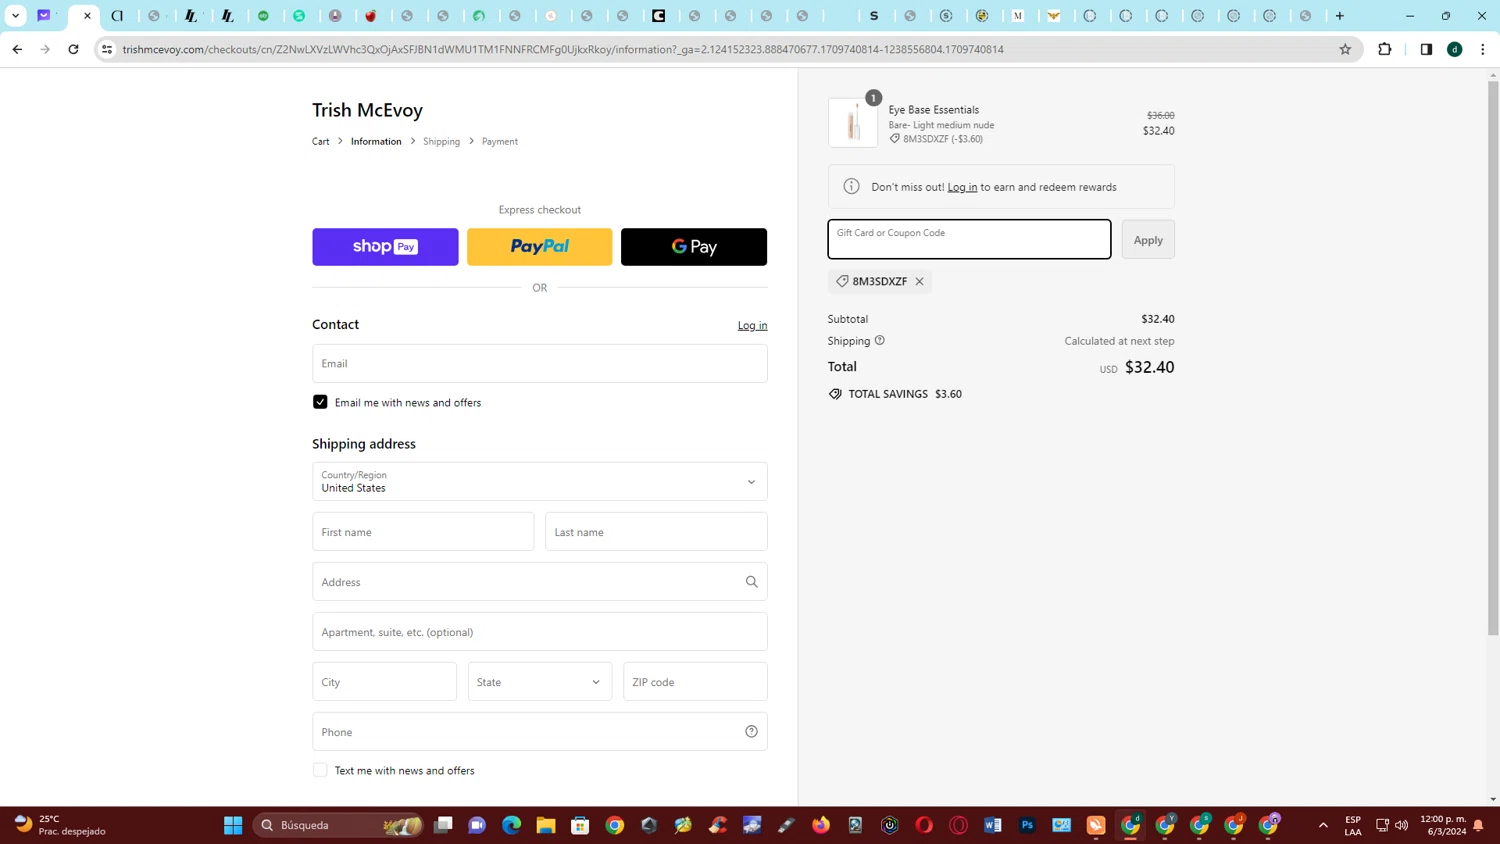Open Windows Start menu
This screenshot has width=1500, height=844.
click(233, 825)
